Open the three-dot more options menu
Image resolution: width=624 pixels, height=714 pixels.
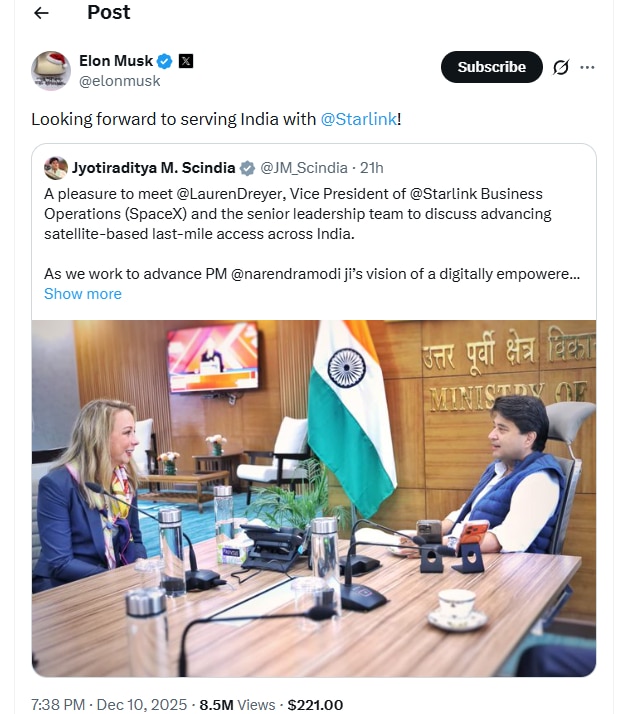(x=587, y=67)
